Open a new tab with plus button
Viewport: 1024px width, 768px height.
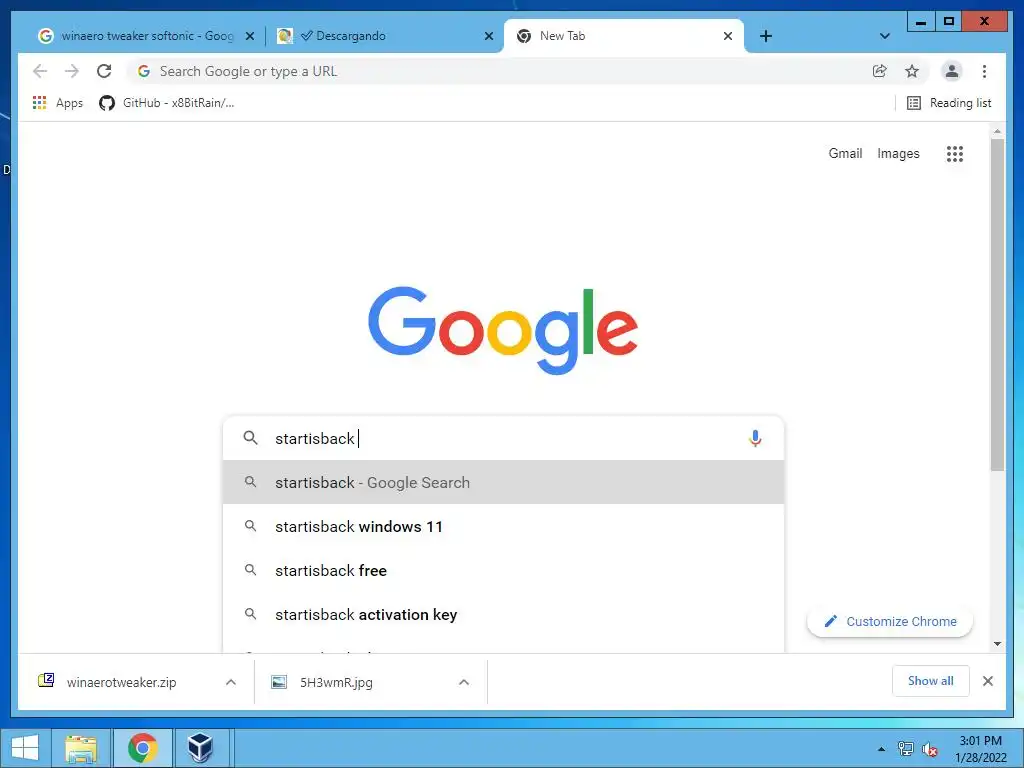click(766, 36)
